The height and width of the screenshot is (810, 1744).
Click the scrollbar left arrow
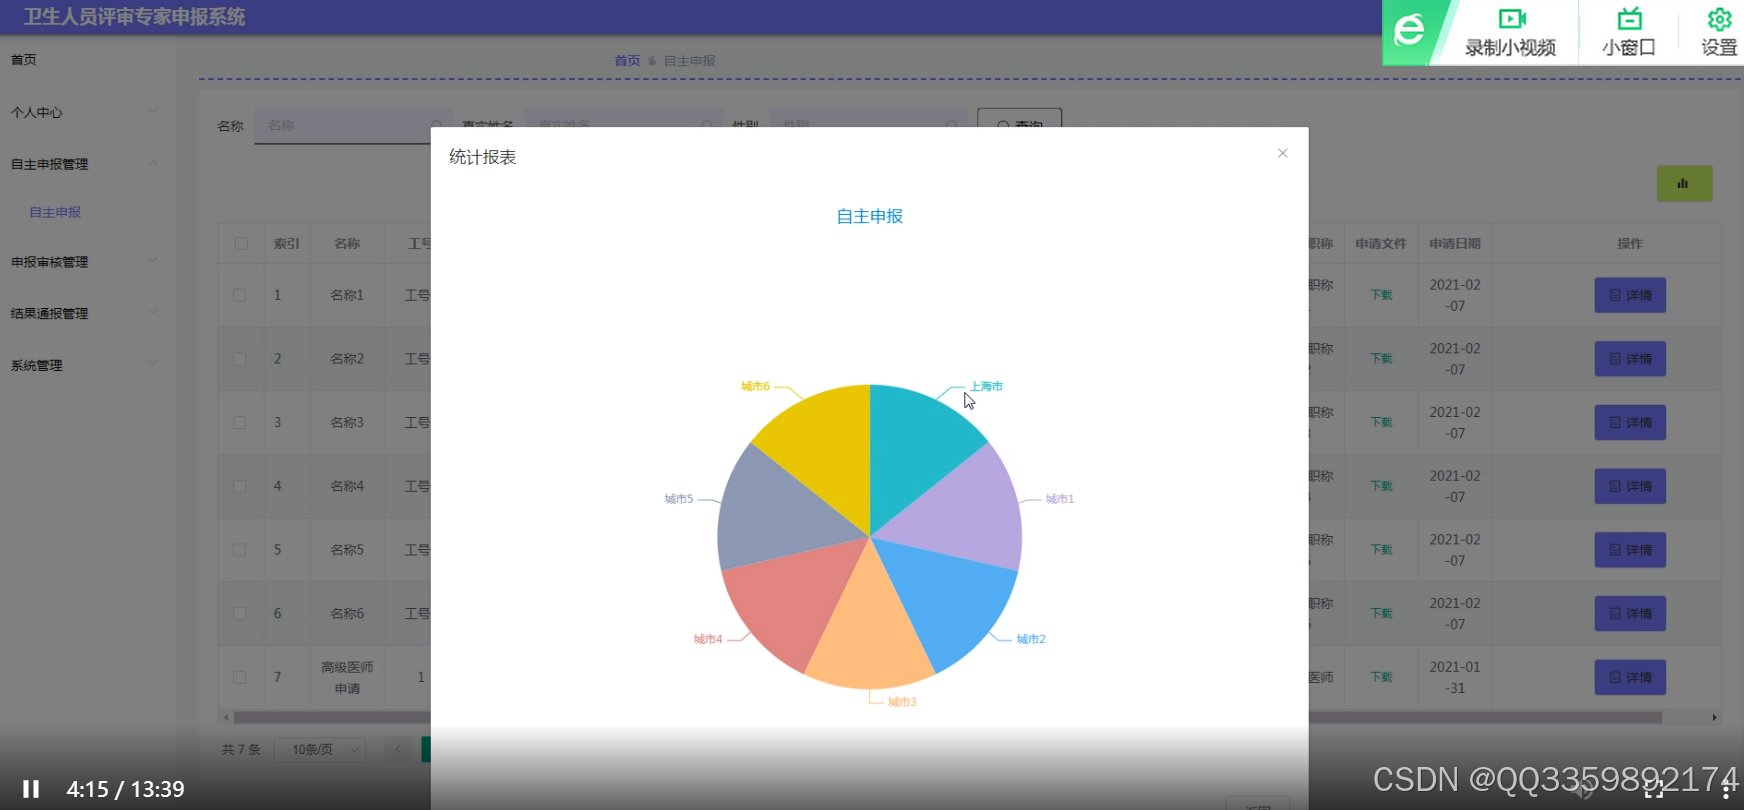click(x=226, y=717)
